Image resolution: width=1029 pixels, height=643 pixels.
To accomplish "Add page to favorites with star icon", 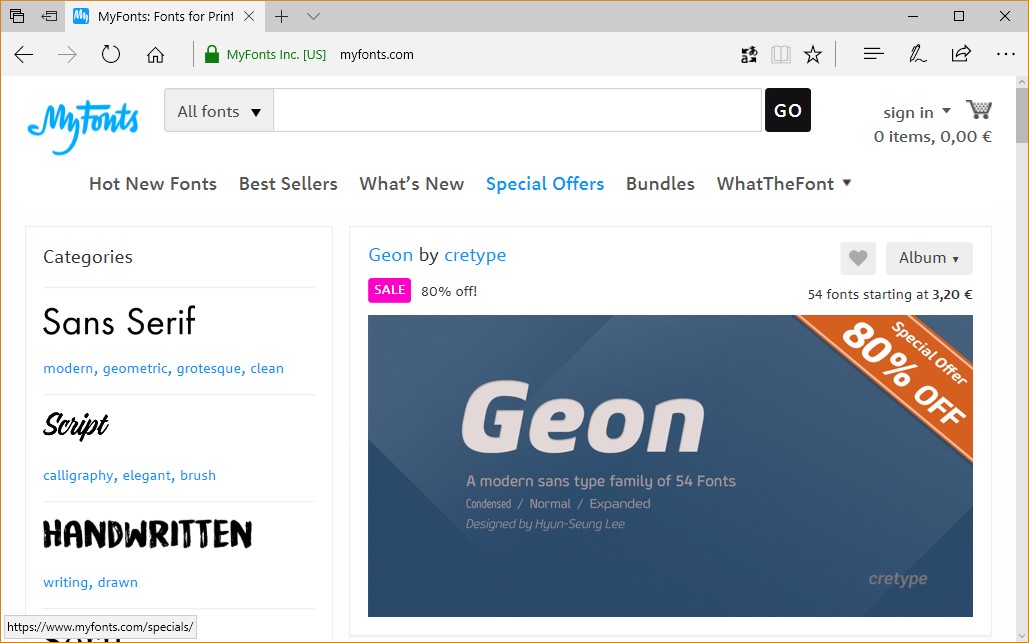I will (813, 55).
